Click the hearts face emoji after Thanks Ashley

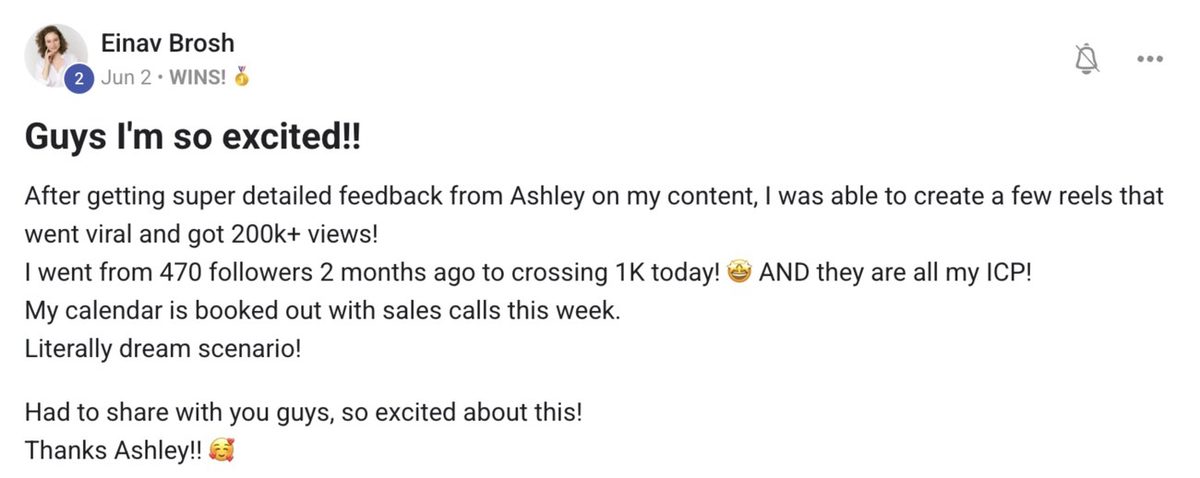(x=222, y=450)
